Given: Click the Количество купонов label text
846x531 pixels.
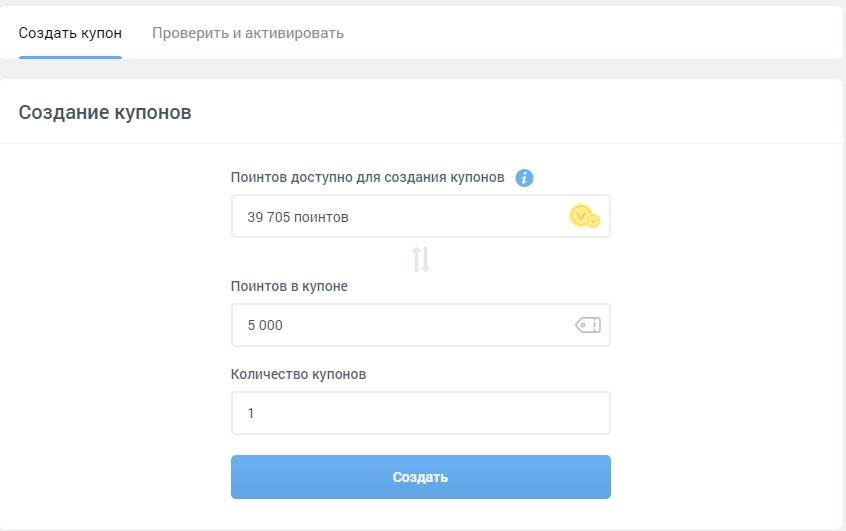Looking at the screenshot, I should (298, 374).
